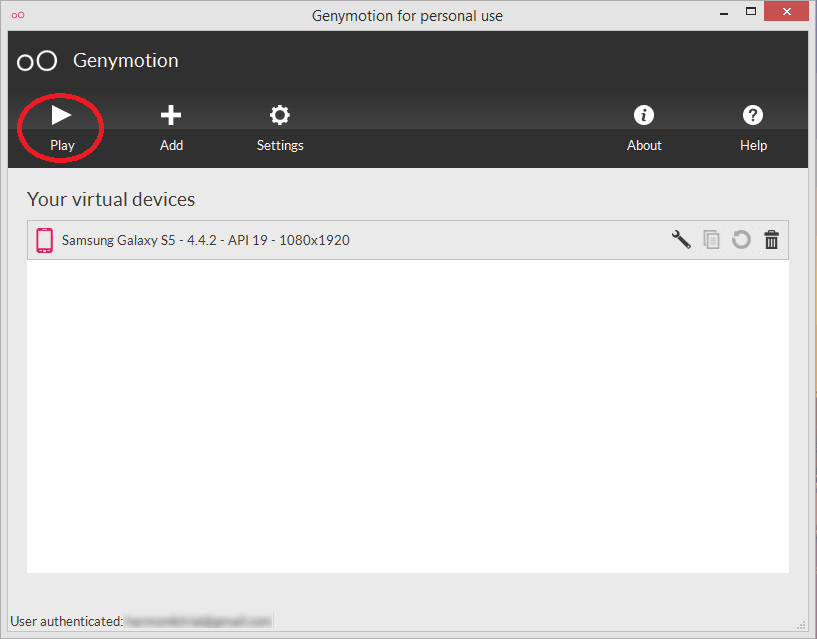Select the Samsung Galaxy S5 device row
Image resolution: width=817 pixels, height=639 pixels.
pos(407,240)
